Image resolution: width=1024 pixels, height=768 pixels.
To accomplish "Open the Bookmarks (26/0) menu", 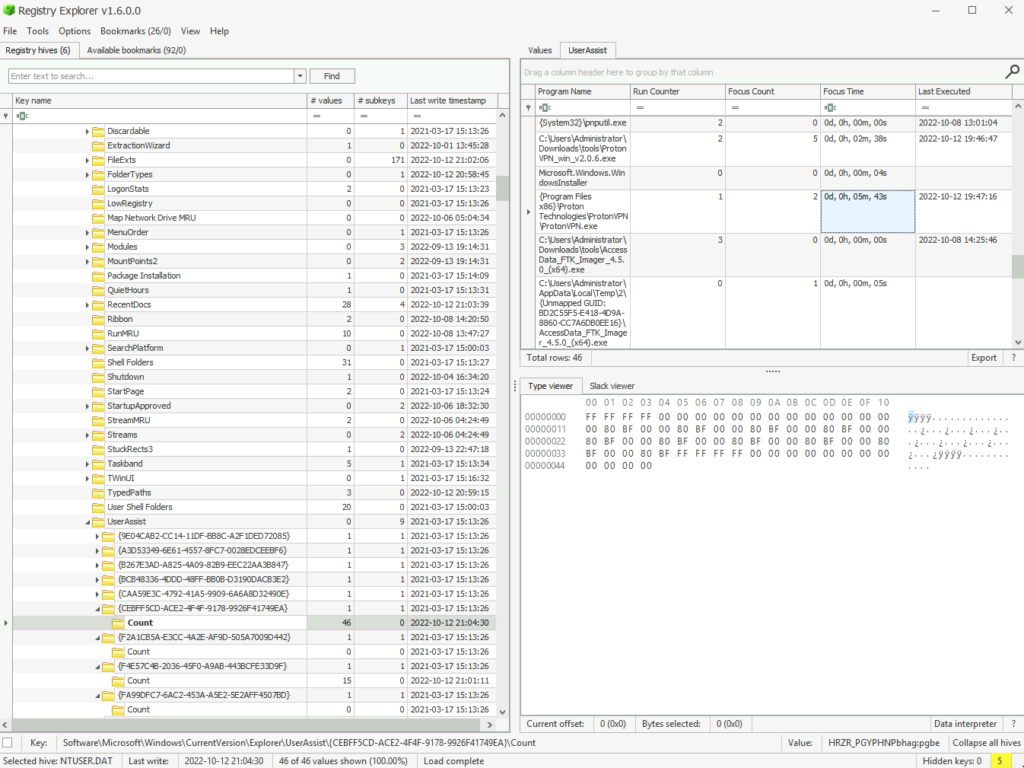I will coord(135,31).
